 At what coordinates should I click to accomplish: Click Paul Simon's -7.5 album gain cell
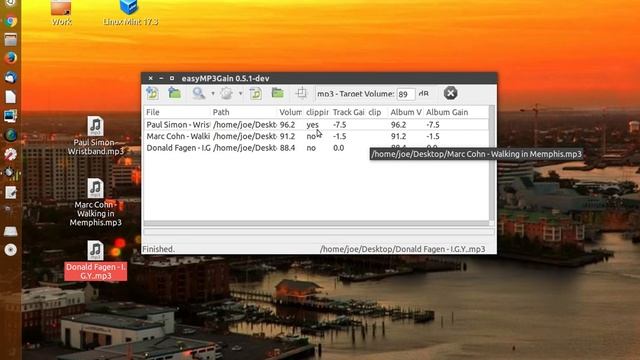[433, 125]
